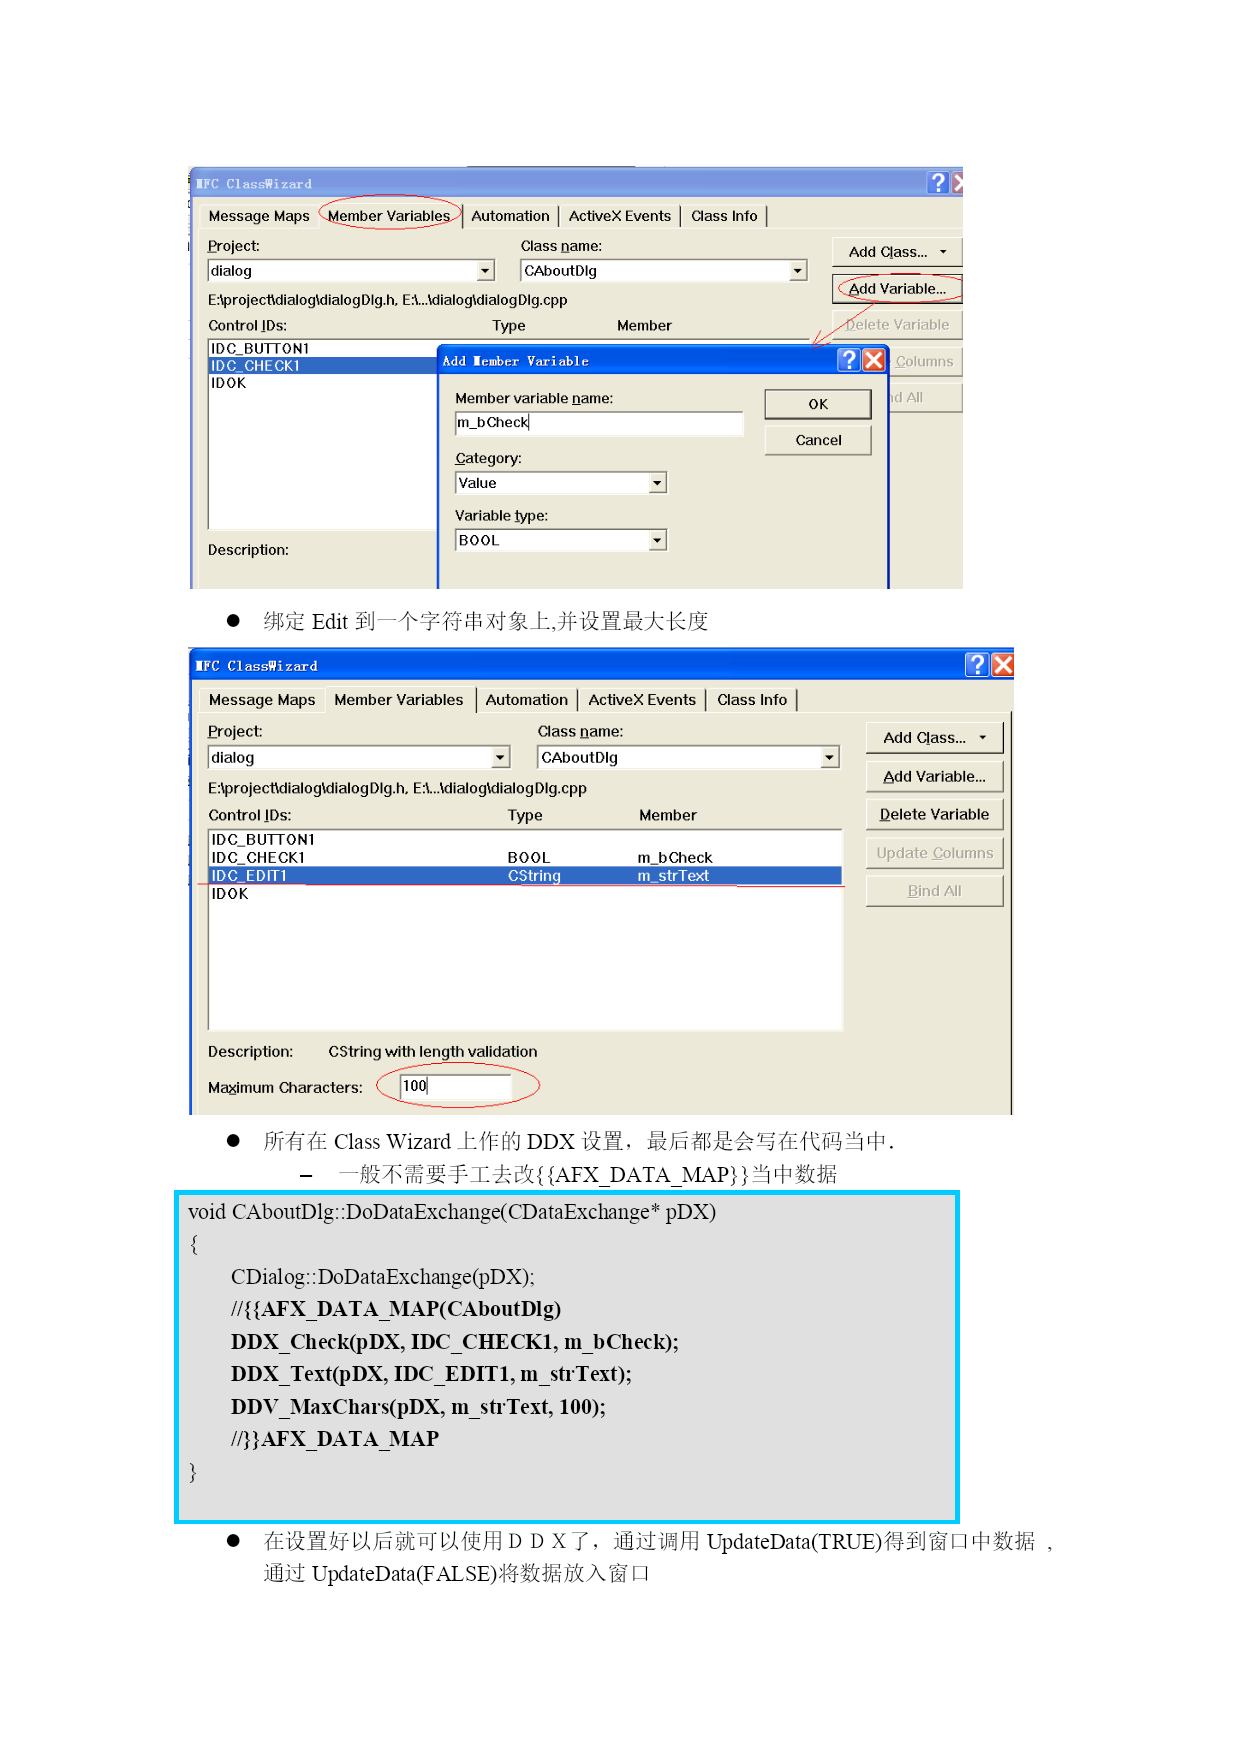This screenshot has width=1241, height=1754.
Task: Open ActiveX Events tab in upper ClassWizard
Action: [x=620, y=216]
